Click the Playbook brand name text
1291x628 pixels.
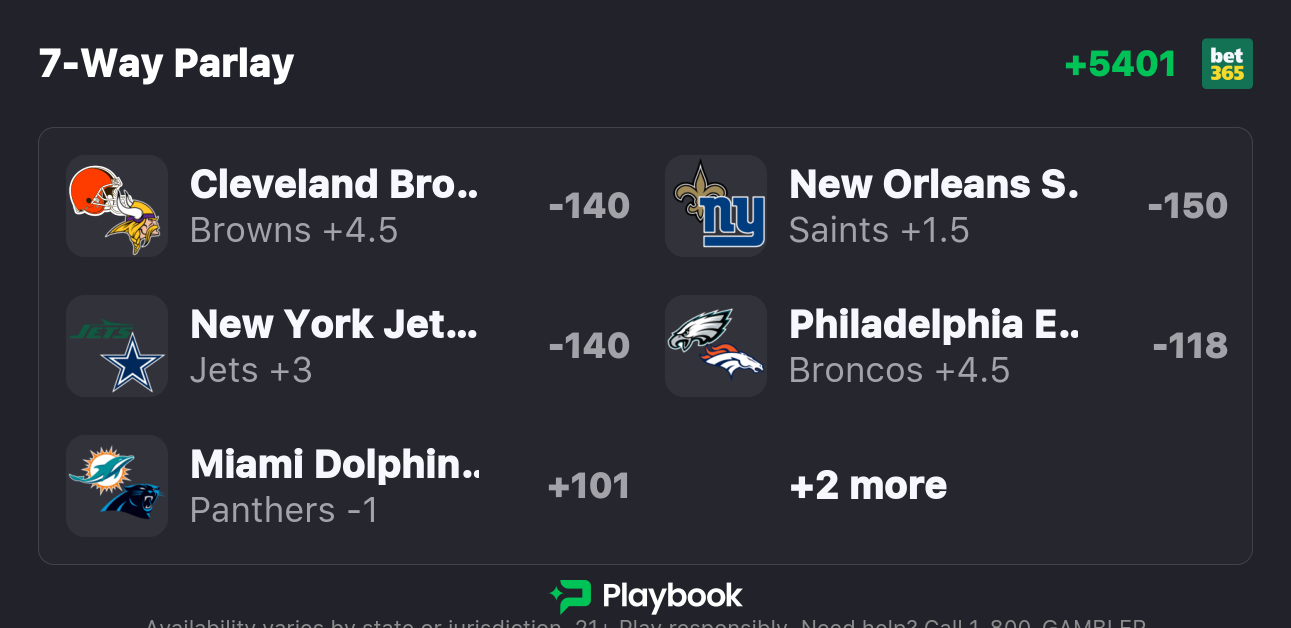(x=672, y=597)
